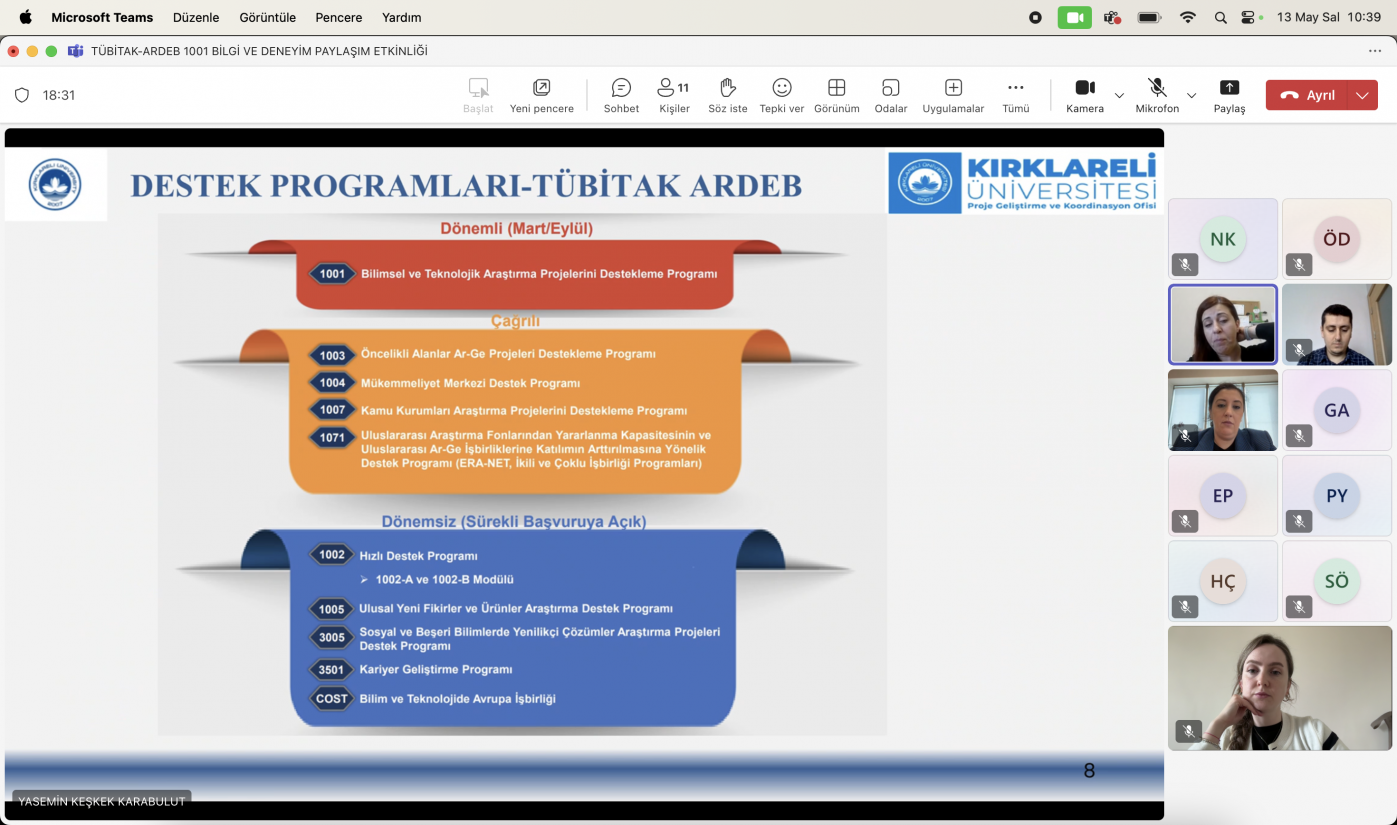Click presenter name YASEMİN KEŞKEK KARABULUT
Viewport: 1397px width, 825px height.
(x=102, y=801)
